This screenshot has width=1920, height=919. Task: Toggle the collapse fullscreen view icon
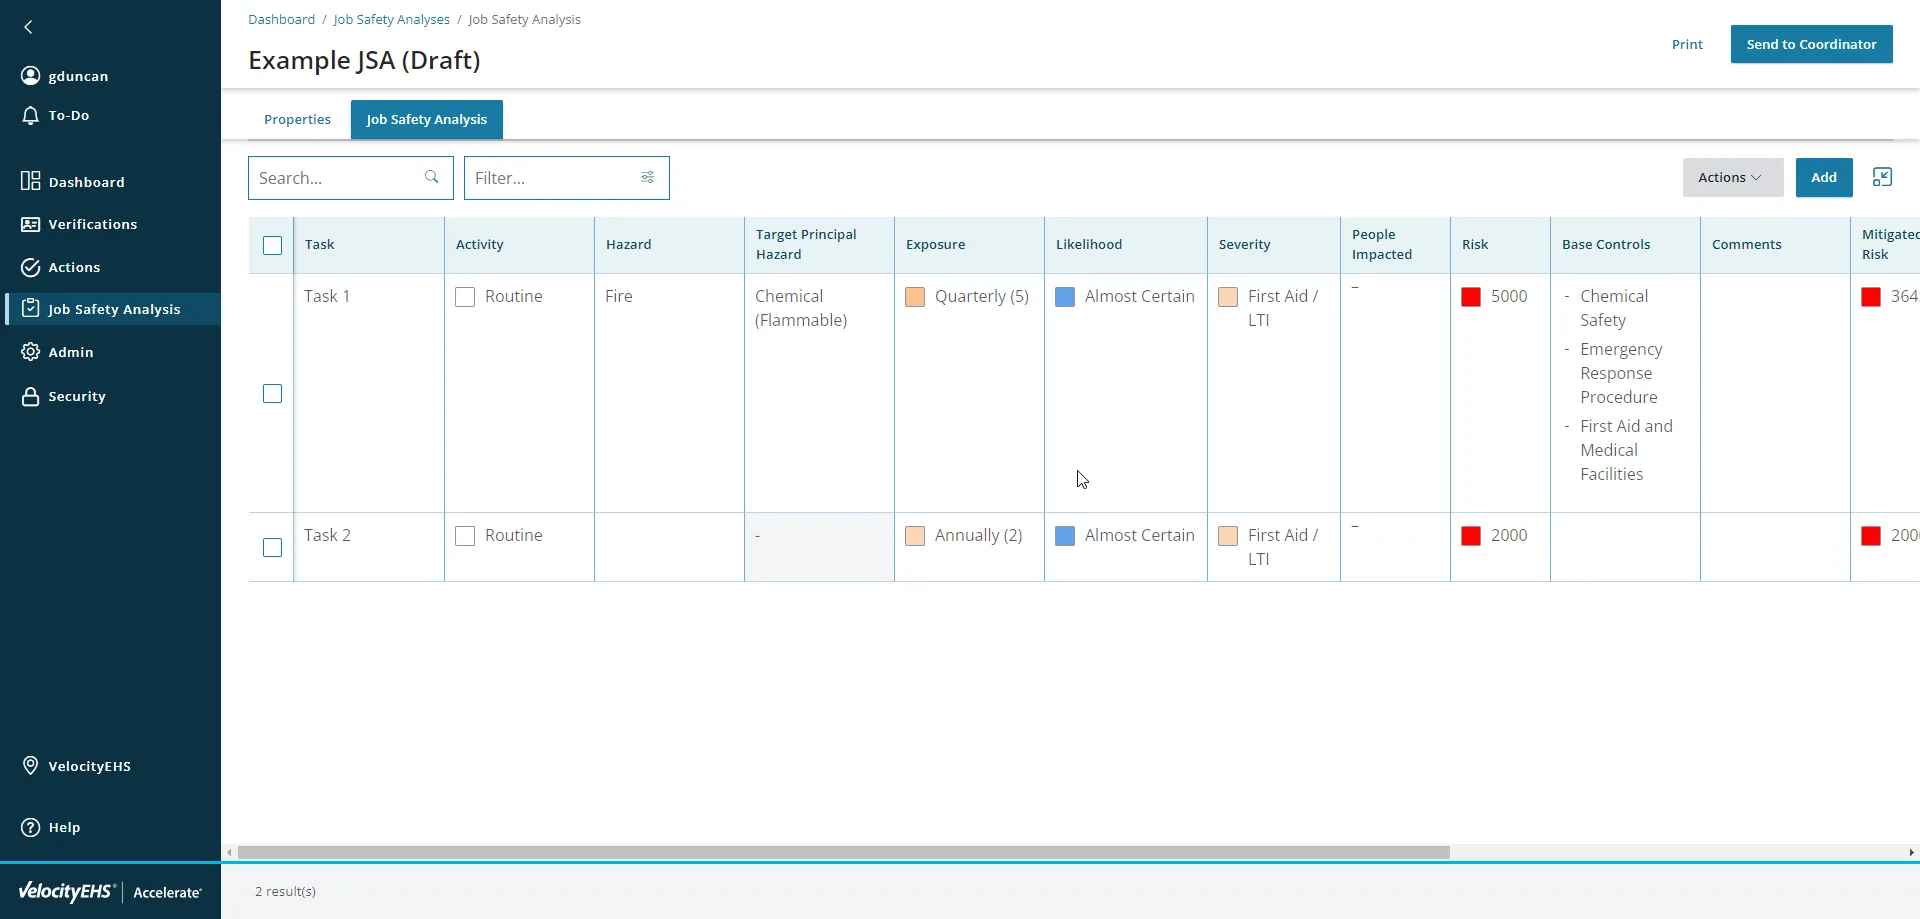coord(1882,178)
